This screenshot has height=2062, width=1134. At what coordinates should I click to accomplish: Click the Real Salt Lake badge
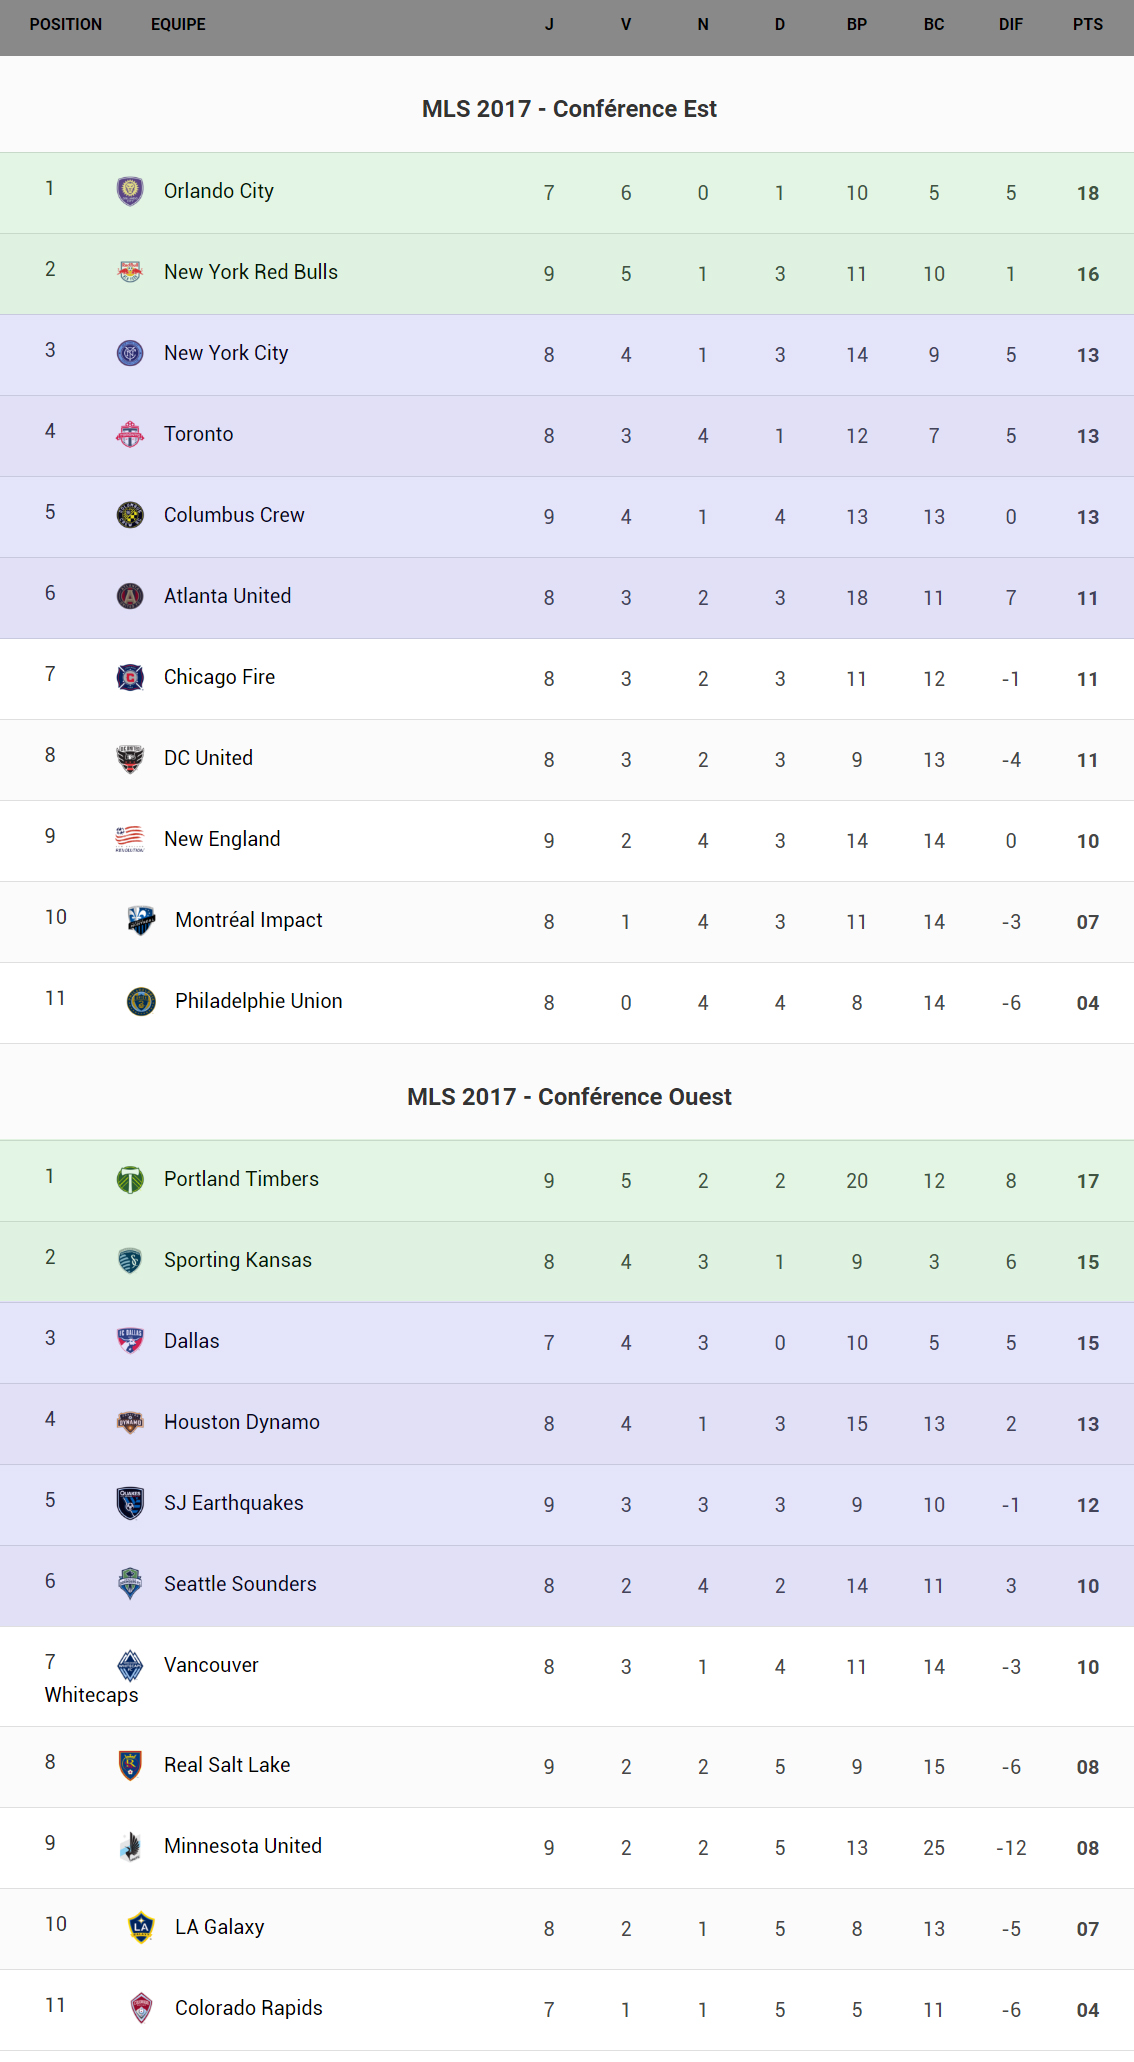click(x=130, y=1765)
